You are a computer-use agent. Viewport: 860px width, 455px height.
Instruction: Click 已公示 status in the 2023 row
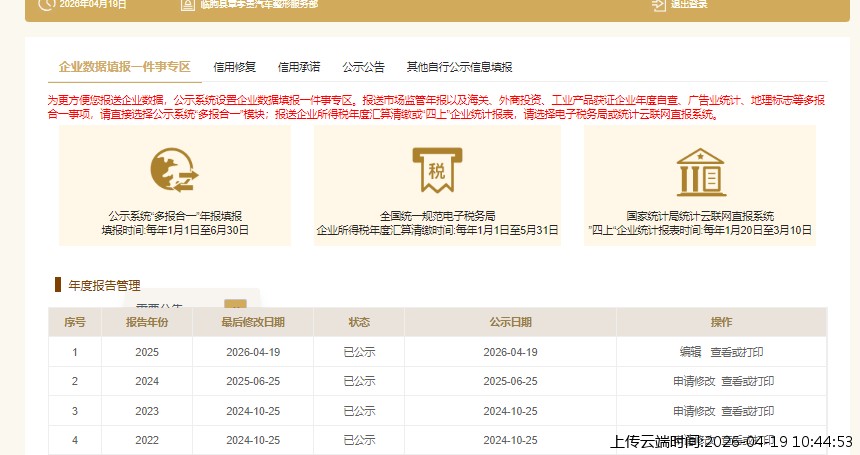(359, 411)
